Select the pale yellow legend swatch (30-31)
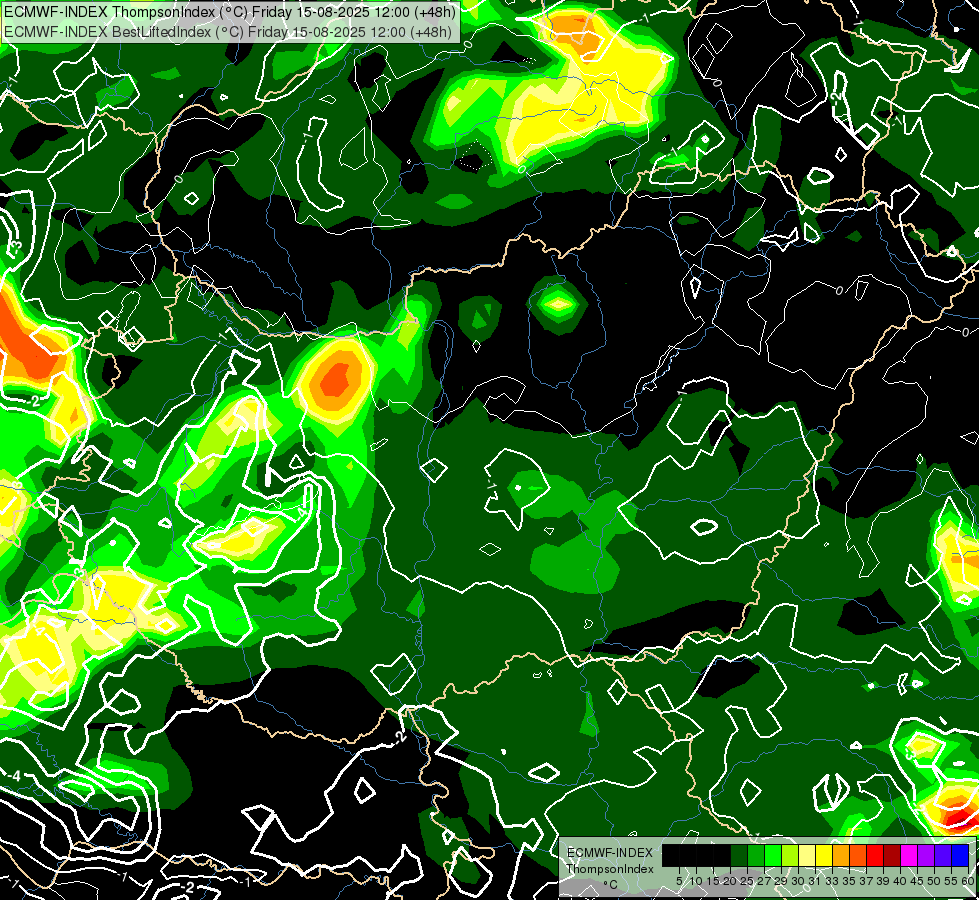 coord(807,855)
